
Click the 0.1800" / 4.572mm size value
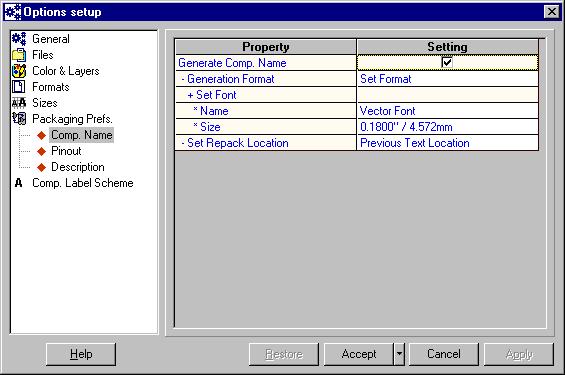[x=406, y=127]
